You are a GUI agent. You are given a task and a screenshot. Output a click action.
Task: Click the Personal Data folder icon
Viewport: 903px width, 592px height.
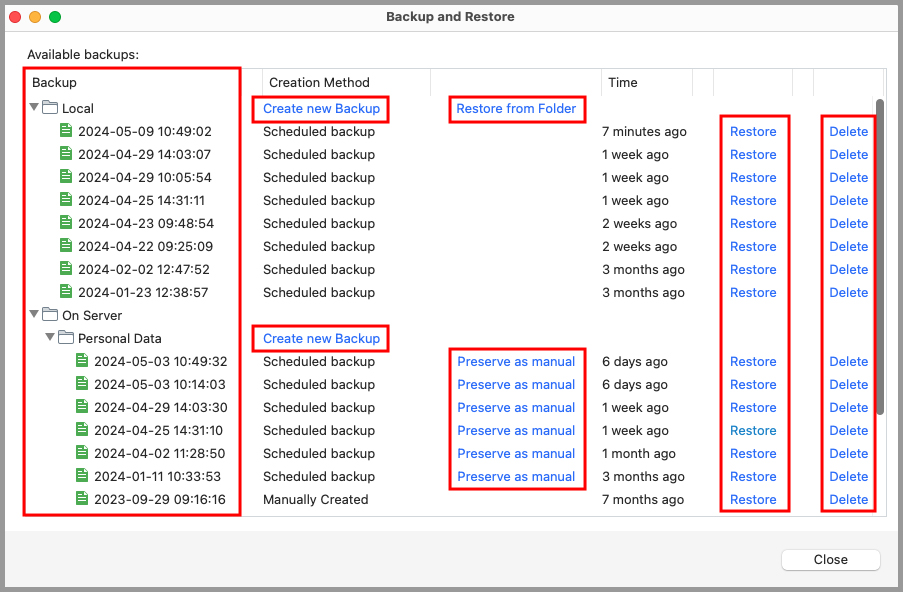[x=66, y=337]
